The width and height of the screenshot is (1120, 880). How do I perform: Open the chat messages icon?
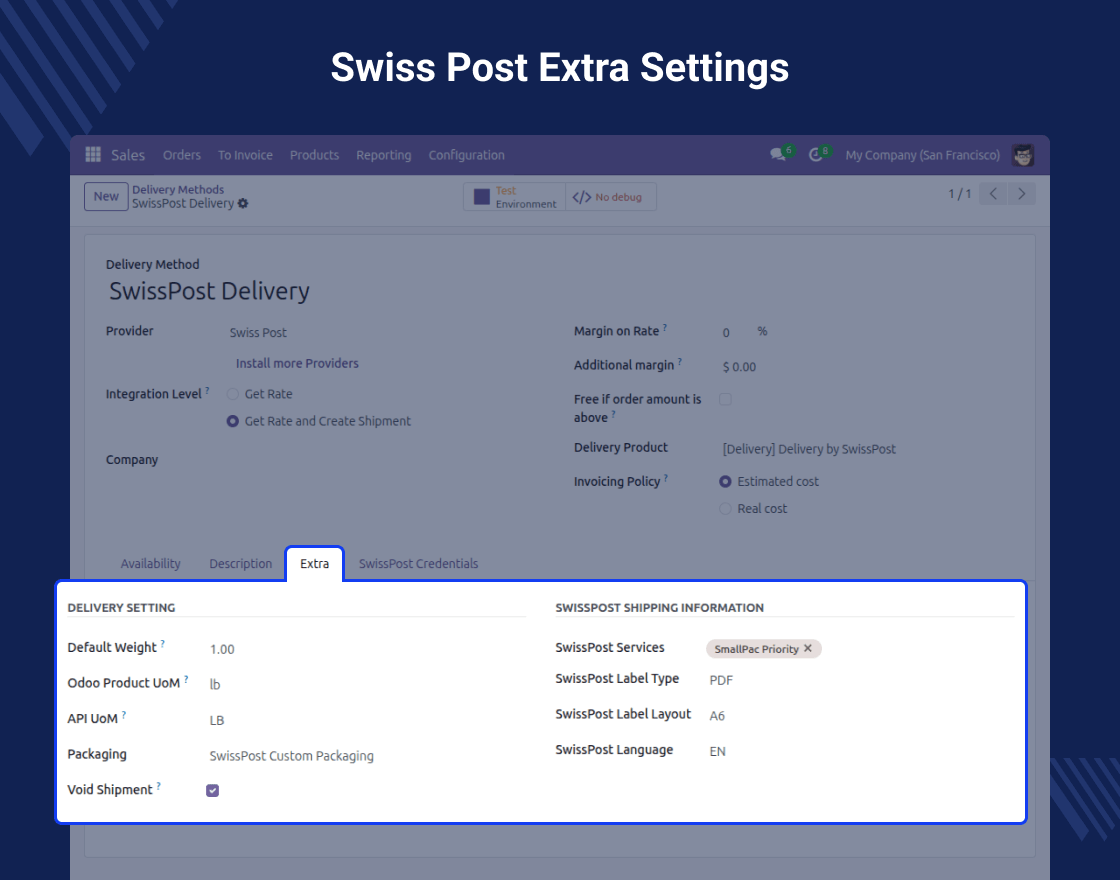point(777,155)
